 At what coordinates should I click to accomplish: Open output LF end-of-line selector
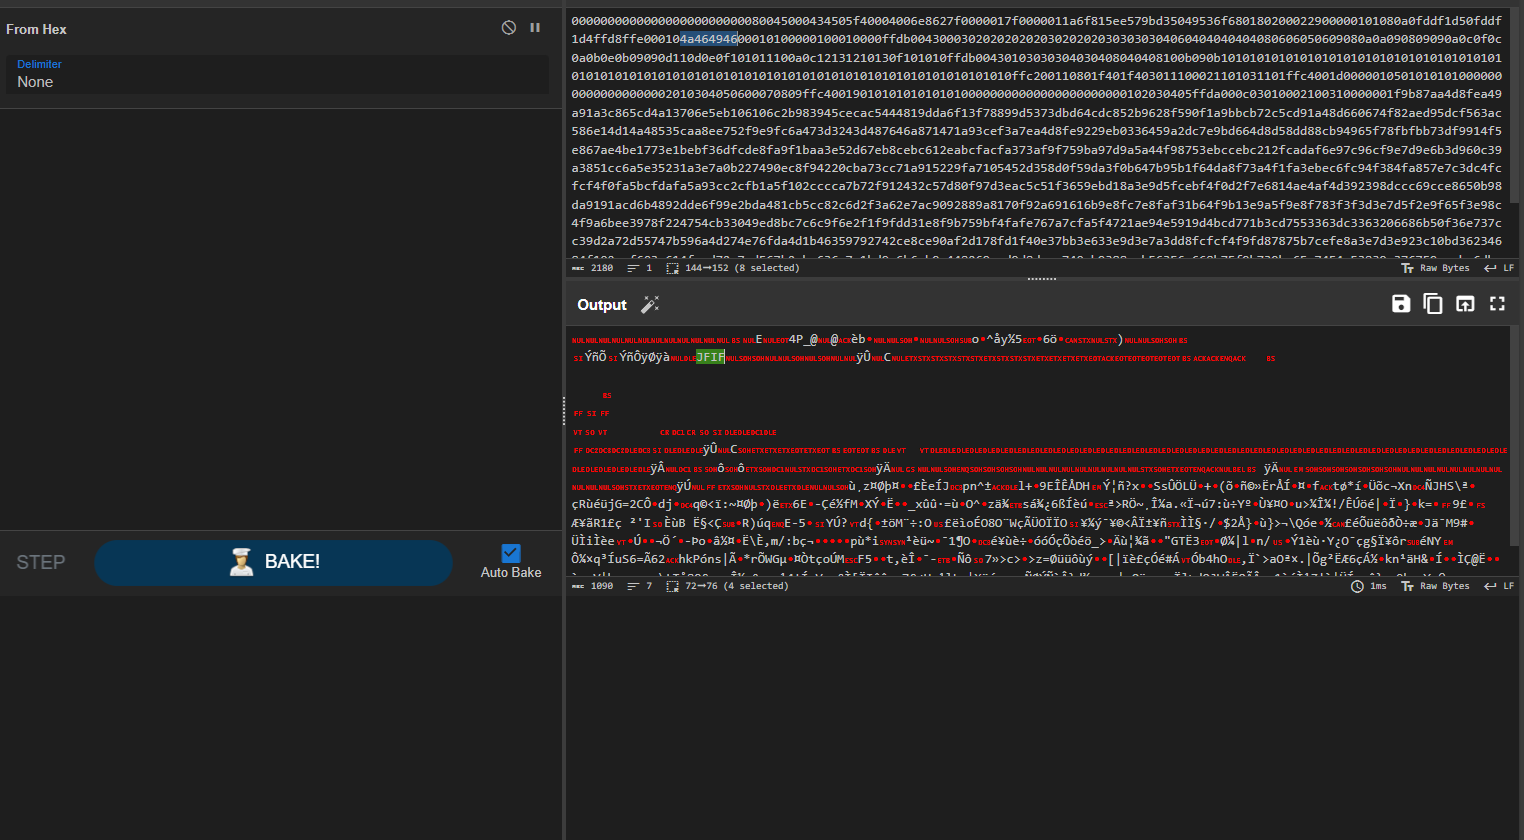tap(1499, 586)
